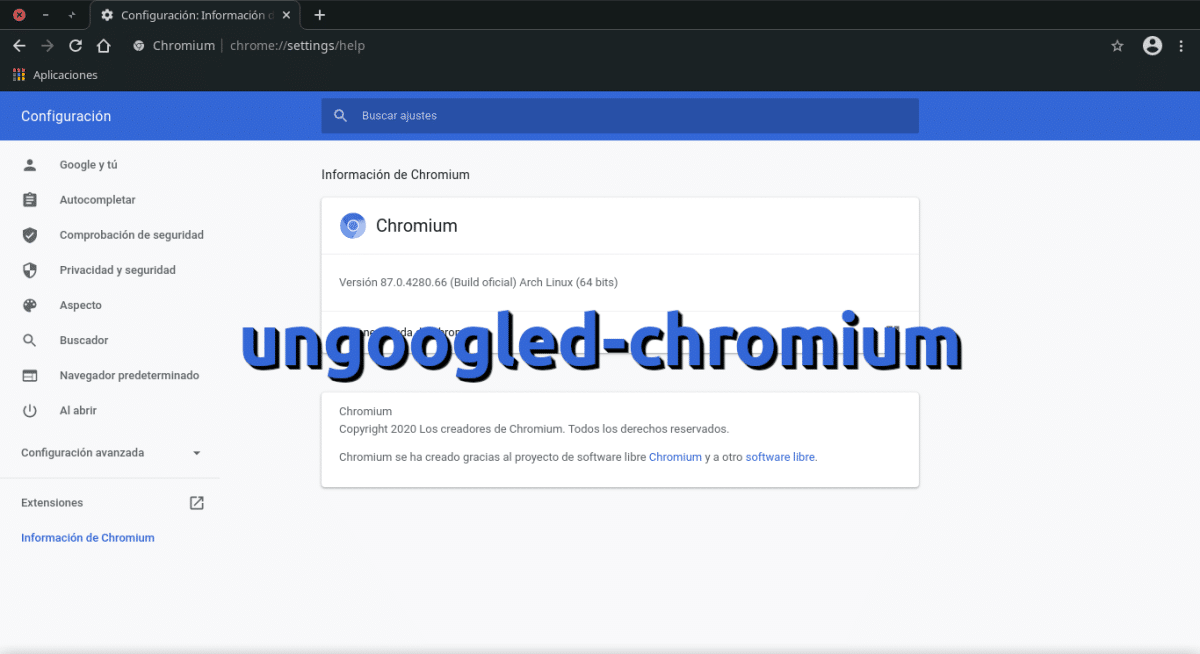Select the Aspecto palette icon in sidebar

[29, 305]
